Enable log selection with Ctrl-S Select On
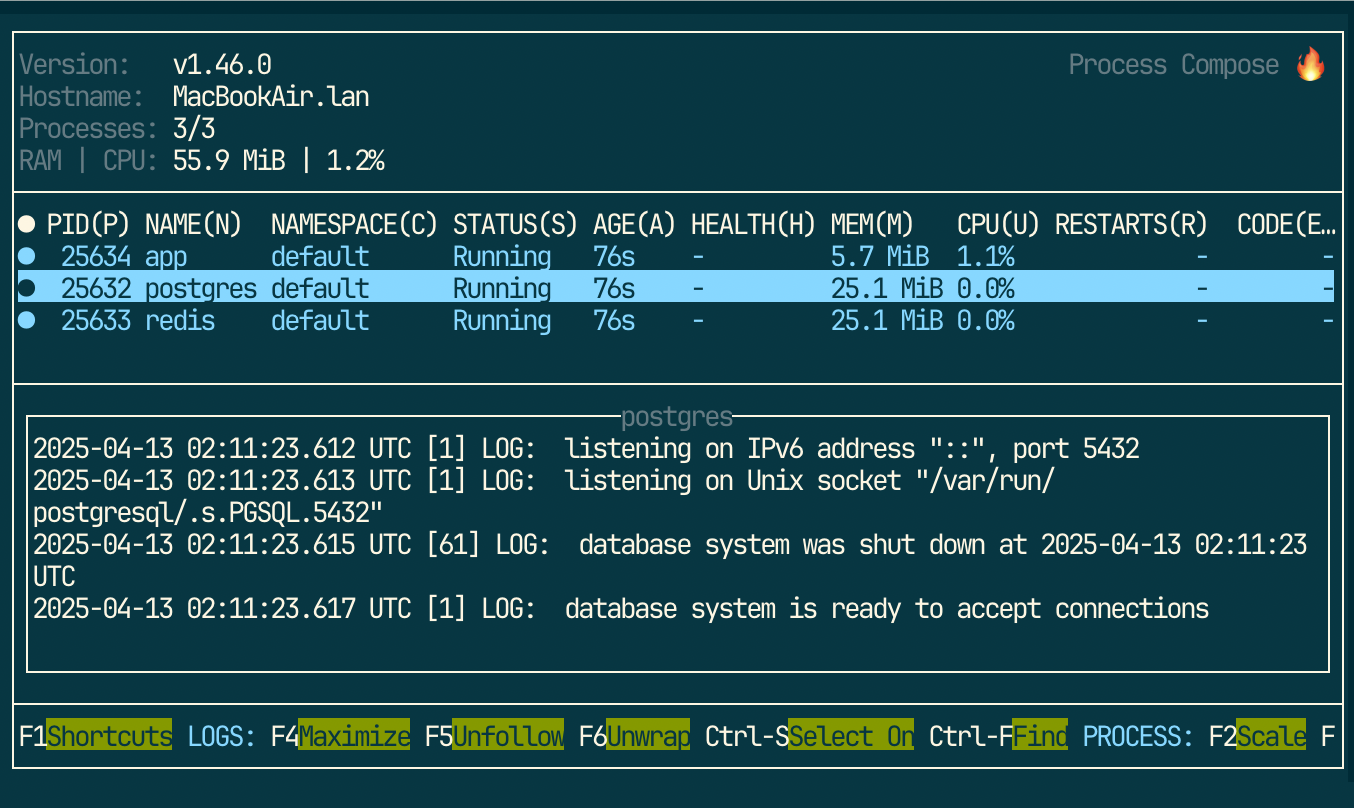 click(x=851, y=736)
